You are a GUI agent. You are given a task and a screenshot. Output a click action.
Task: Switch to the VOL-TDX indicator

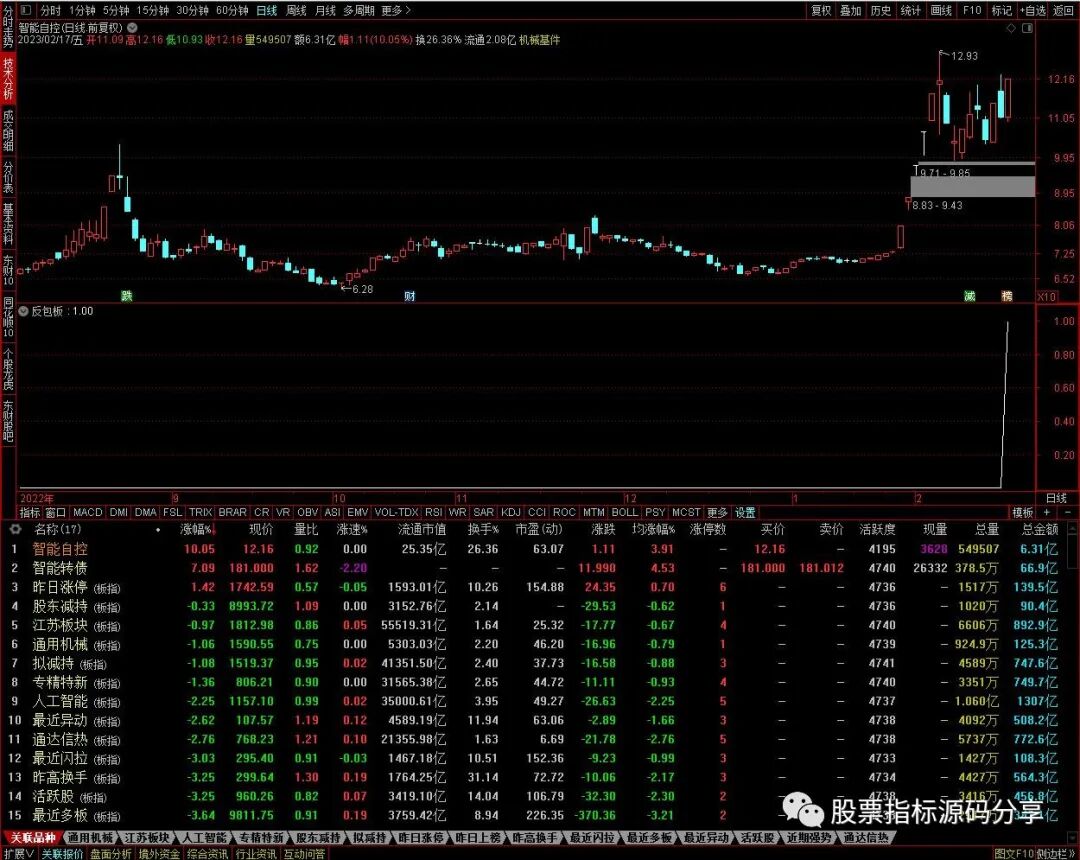click(397, 512)
